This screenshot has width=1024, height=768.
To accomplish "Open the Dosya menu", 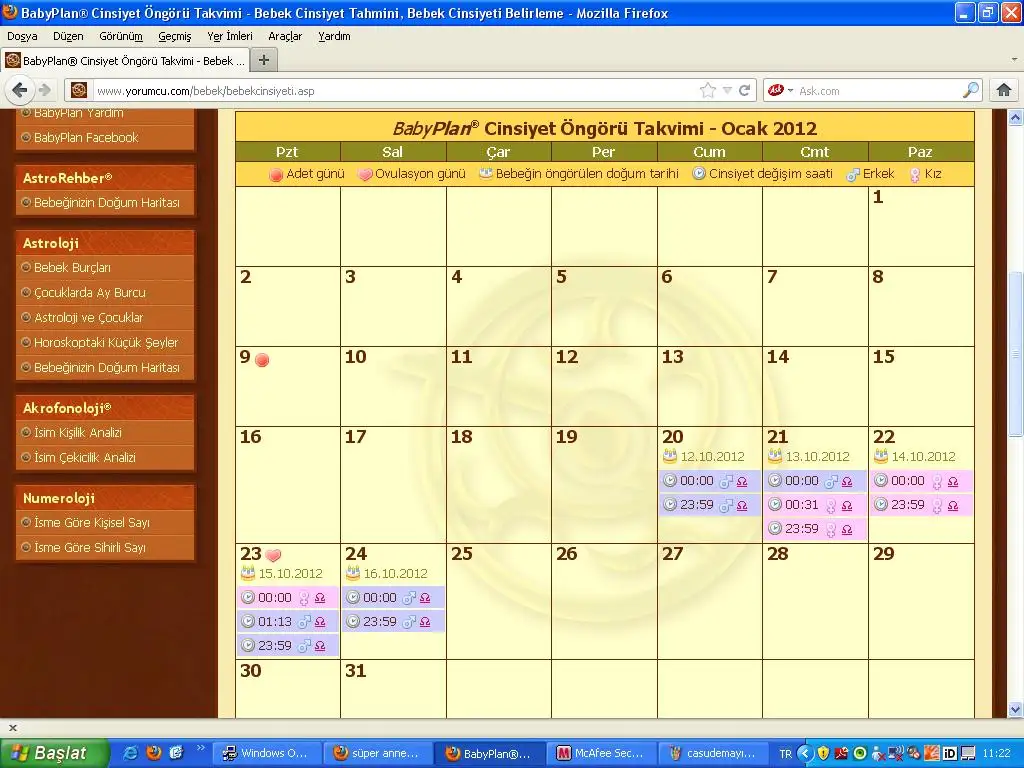I will click(22, 36).
